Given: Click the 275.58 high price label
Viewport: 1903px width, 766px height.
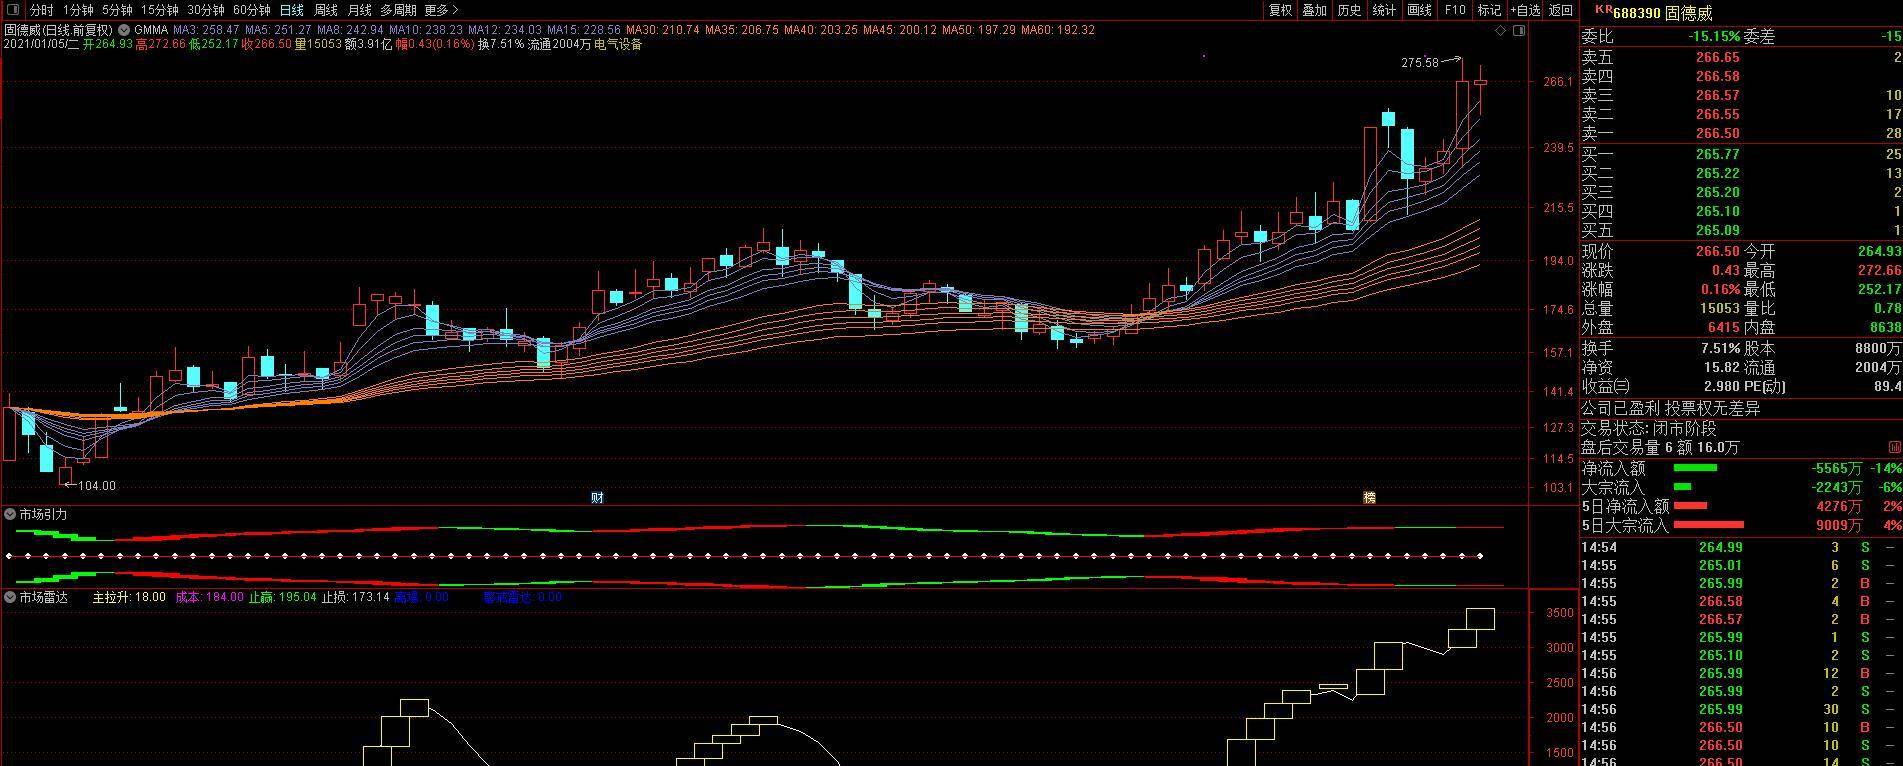Looking at the screenshot, I should (x=1419, y=63).
